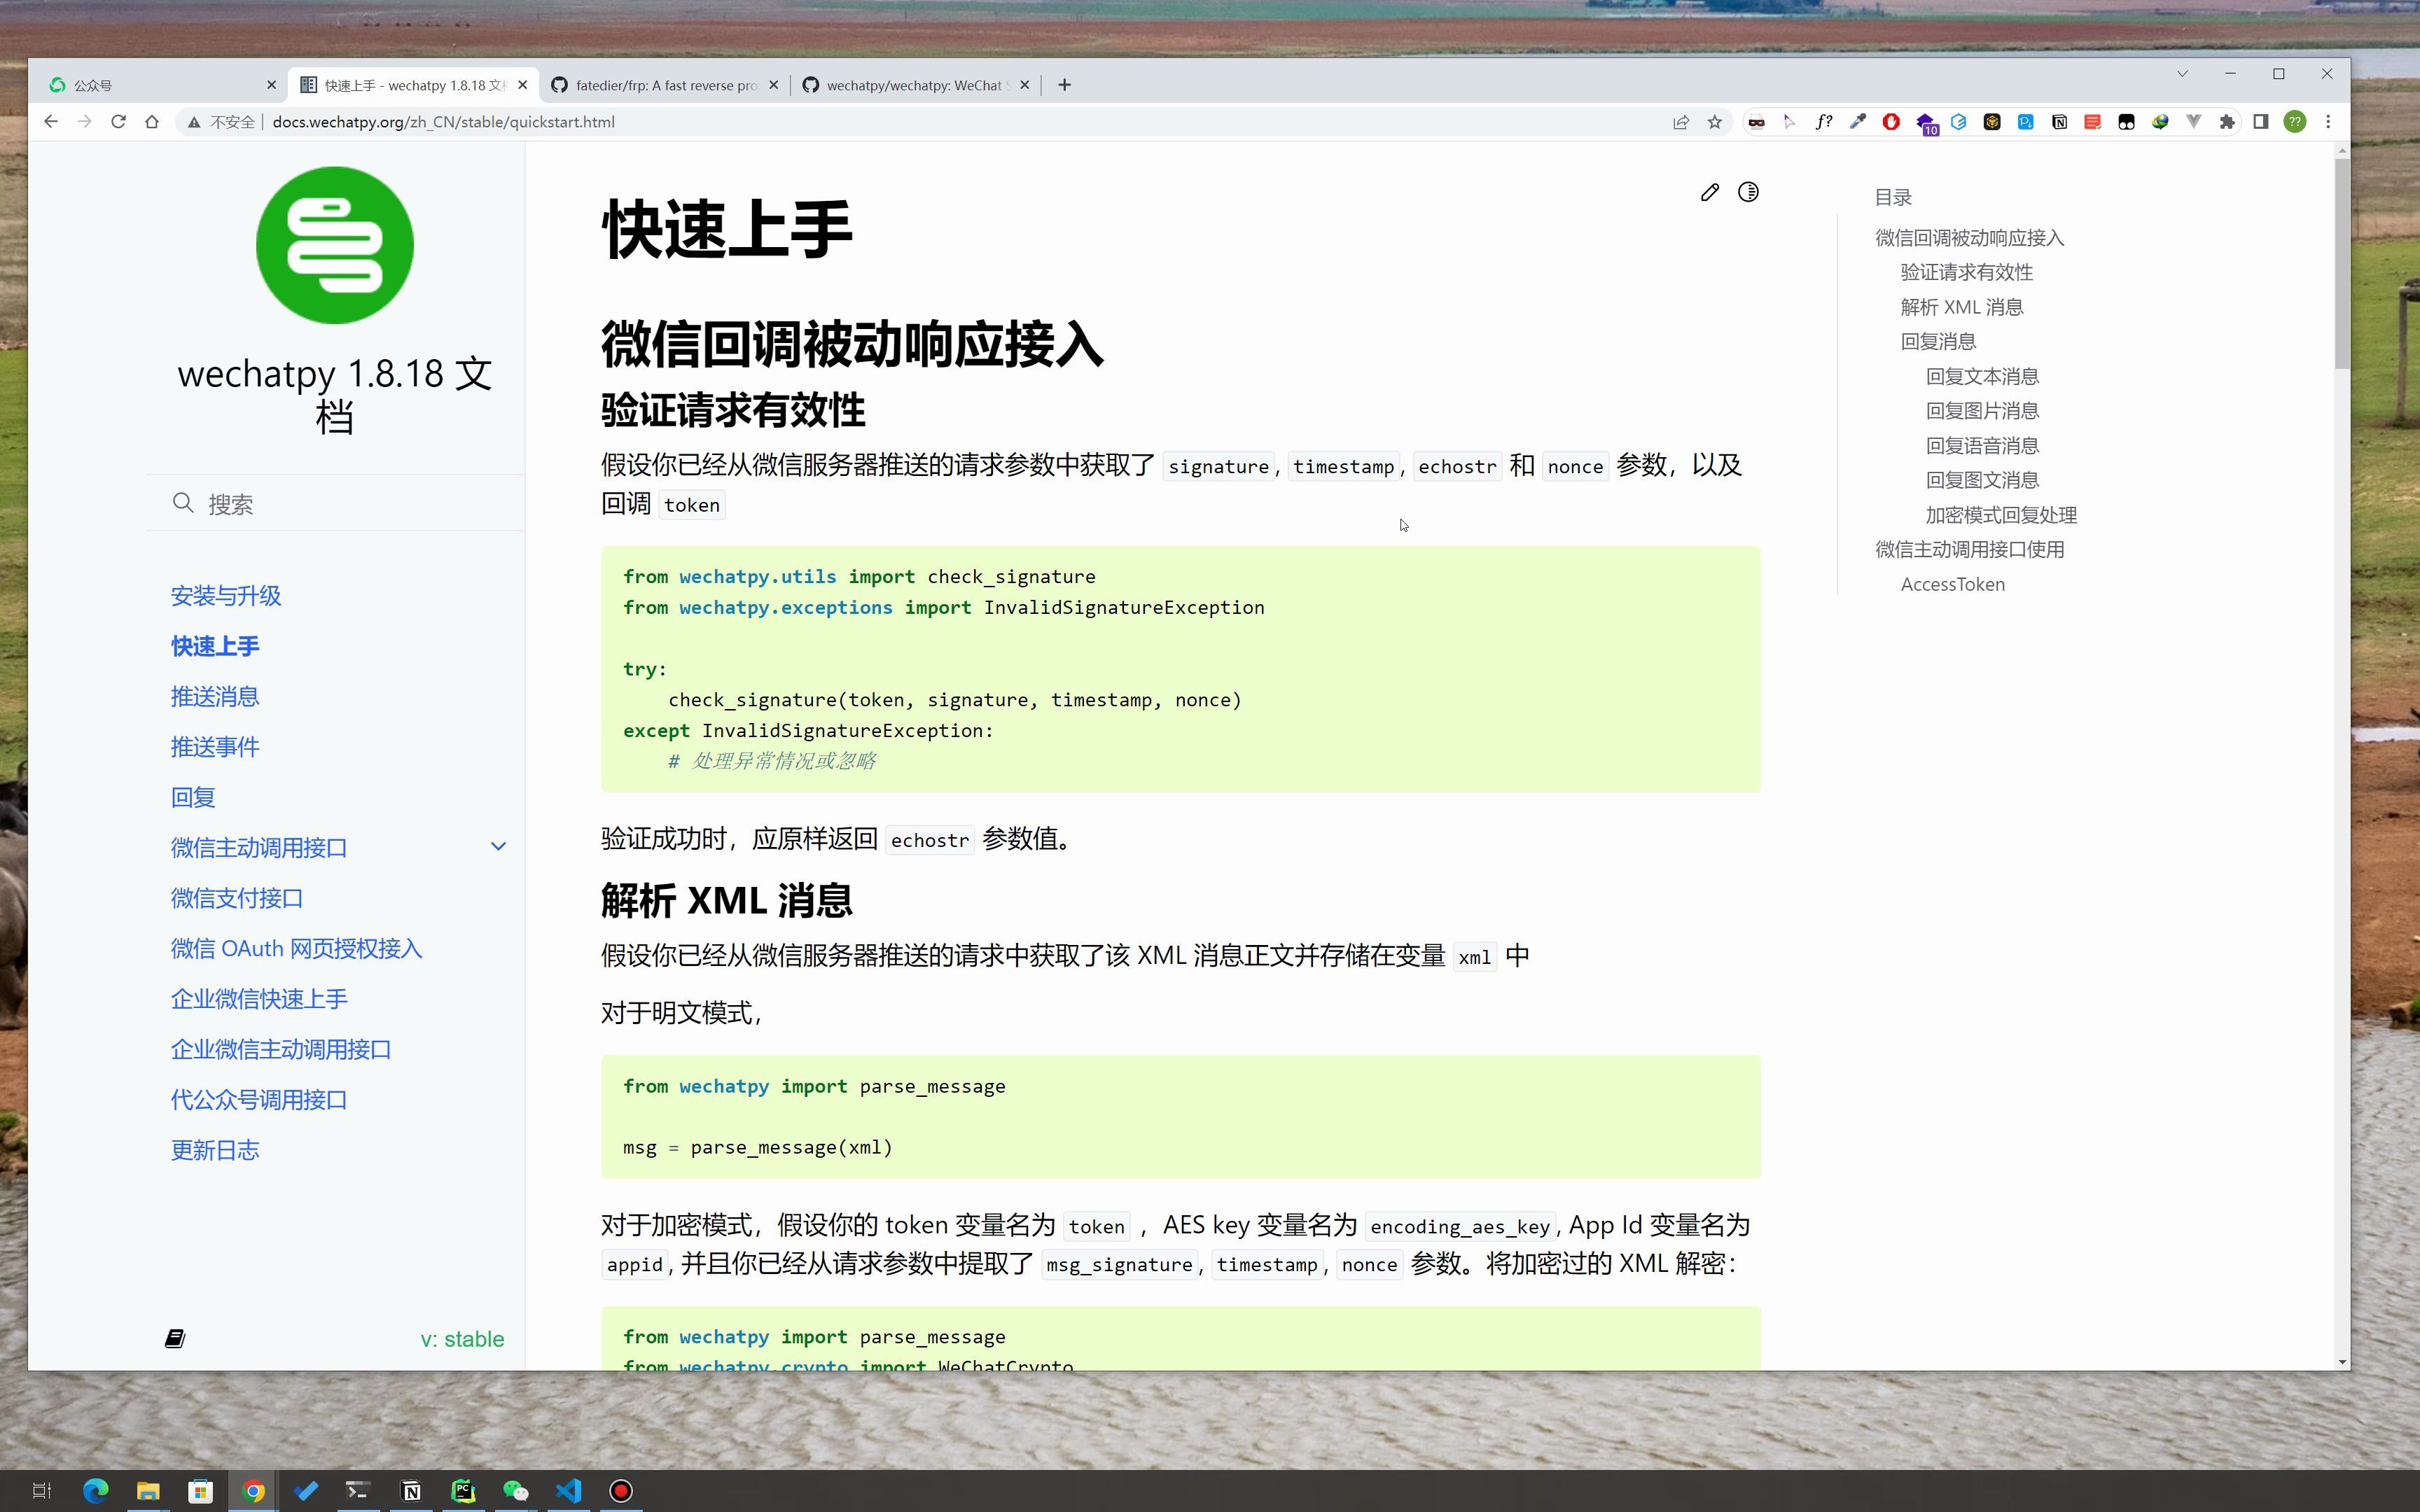The height and width of the screenshot is (1512, 2420).
Task: Click the red Opera-style extension icon
Action: click(1891, 122)
